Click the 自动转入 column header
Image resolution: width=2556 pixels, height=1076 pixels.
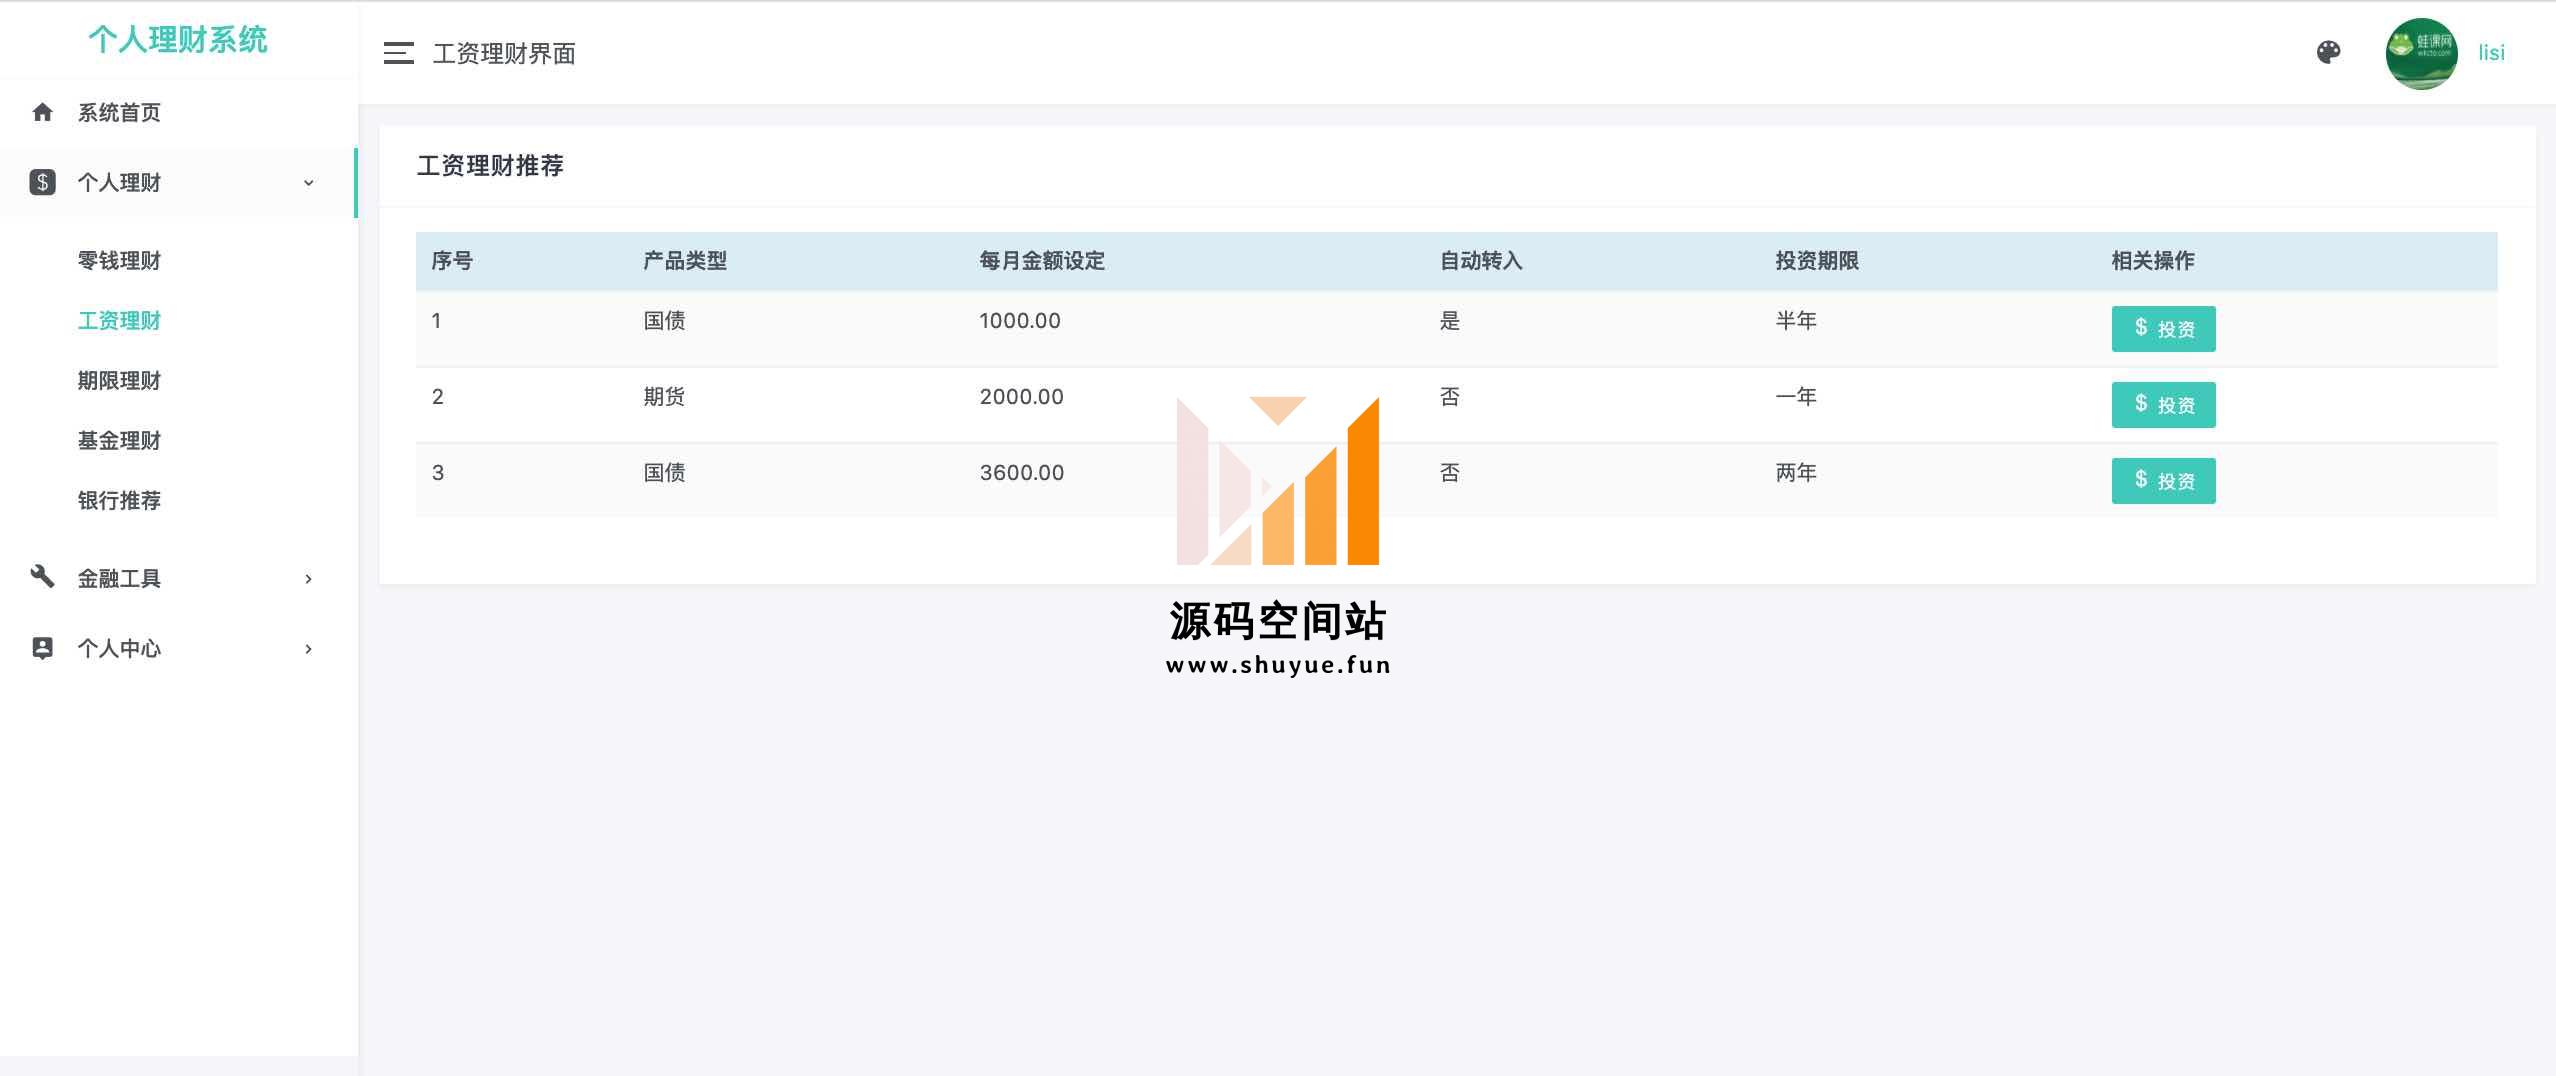click(1481, 261)
